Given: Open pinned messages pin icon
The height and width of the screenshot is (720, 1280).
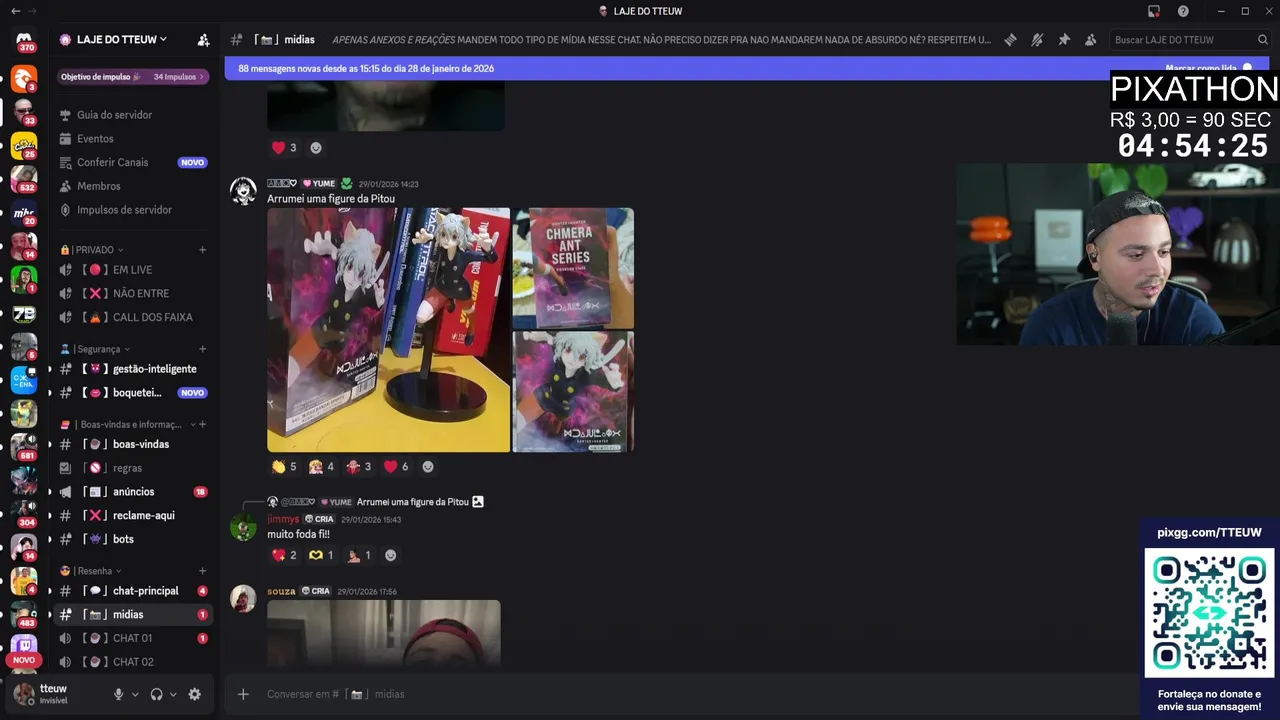Looking at the screenshot, I should click(x=1064, y=40).
